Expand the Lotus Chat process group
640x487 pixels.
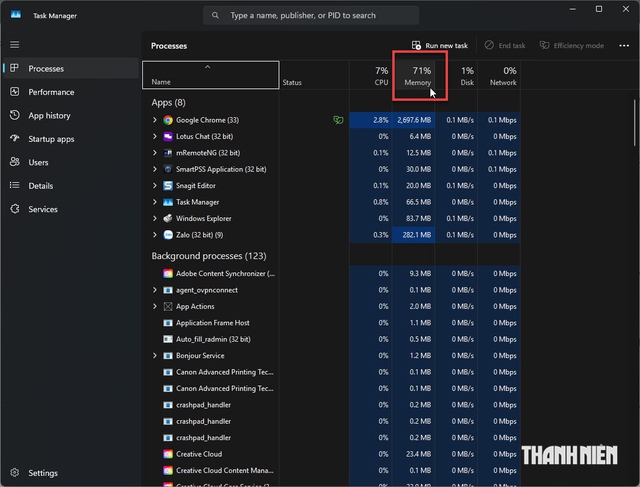click(155, 136)
